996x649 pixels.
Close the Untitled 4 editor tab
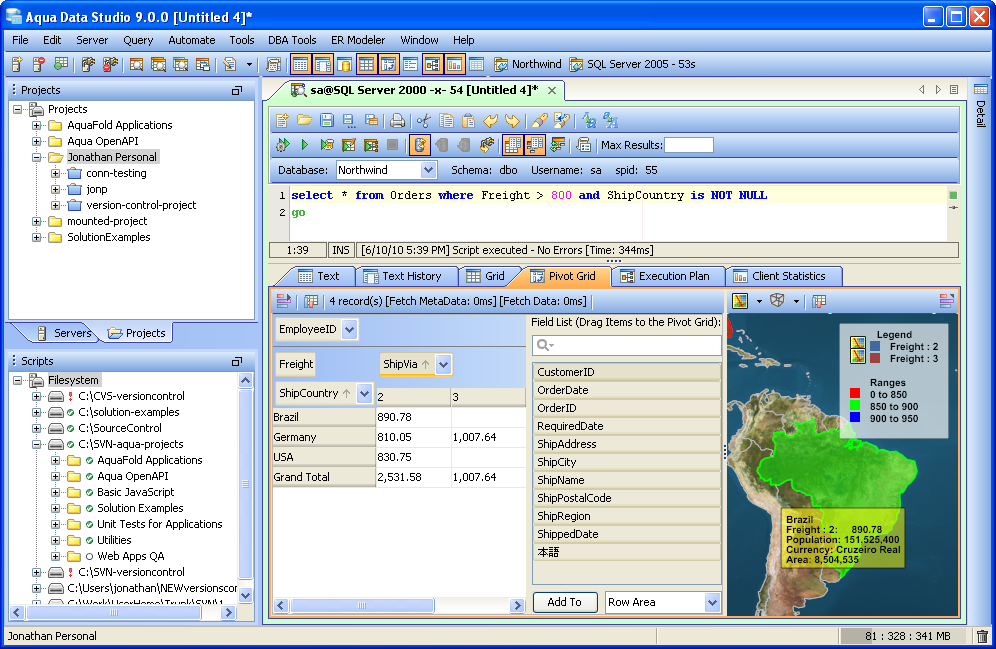click(x=552, y=90)
